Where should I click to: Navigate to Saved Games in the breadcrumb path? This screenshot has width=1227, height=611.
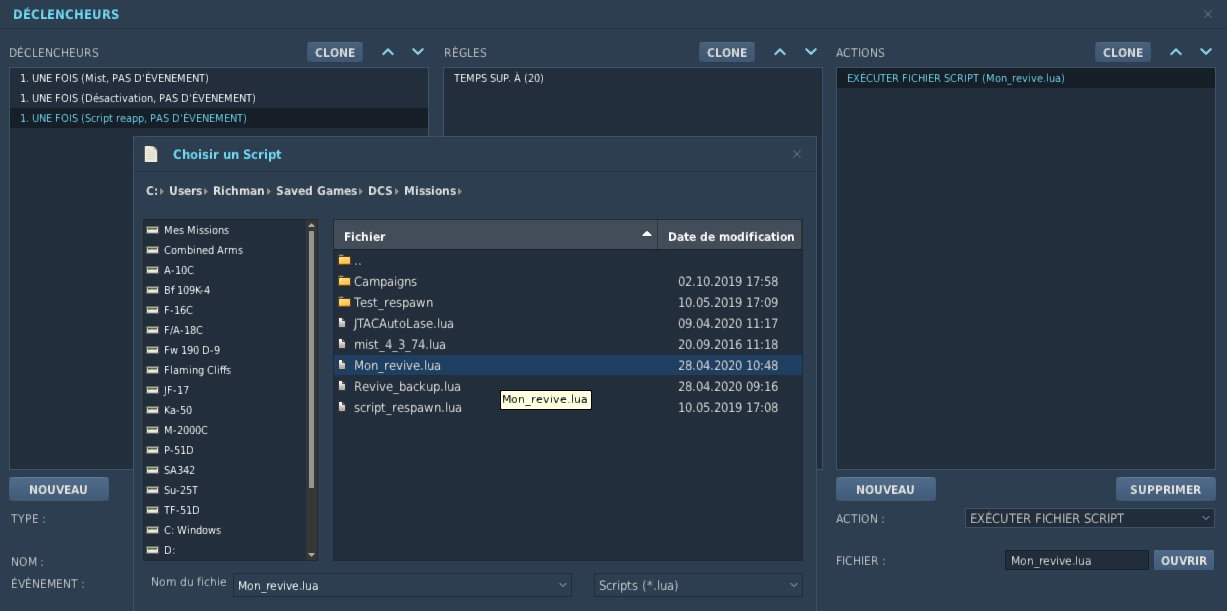coord(314,191)
